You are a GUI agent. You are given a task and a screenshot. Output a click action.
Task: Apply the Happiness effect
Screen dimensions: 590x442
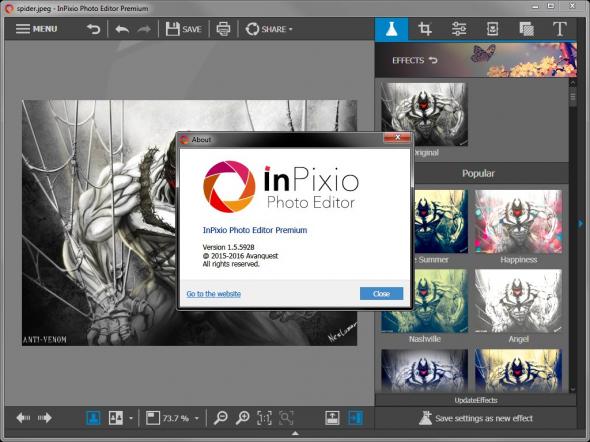point(518,221)
